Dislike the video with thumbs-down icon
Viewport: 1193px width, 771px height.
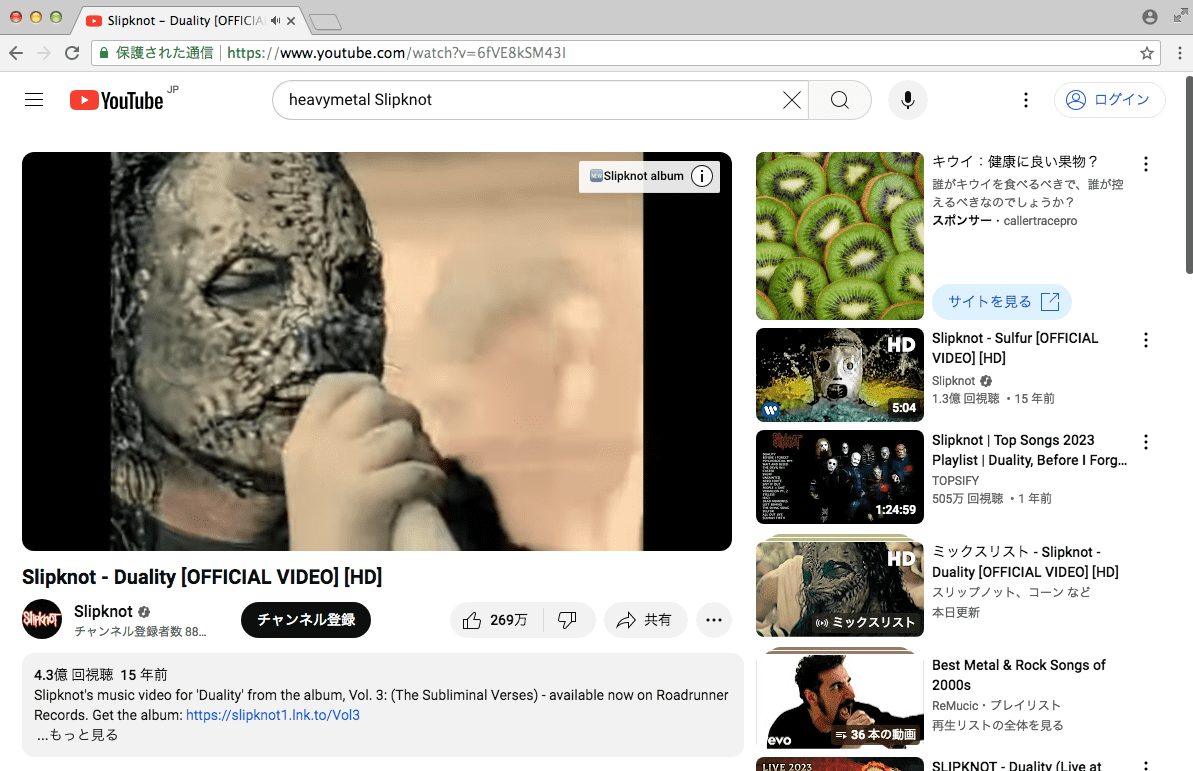pyautogui.click(x=568, y=620)
